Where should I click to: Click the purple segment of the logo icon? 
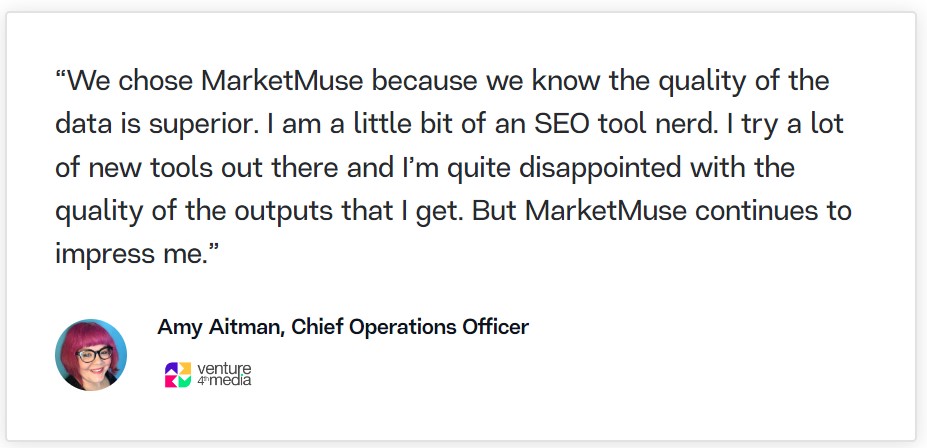(171, 368)
